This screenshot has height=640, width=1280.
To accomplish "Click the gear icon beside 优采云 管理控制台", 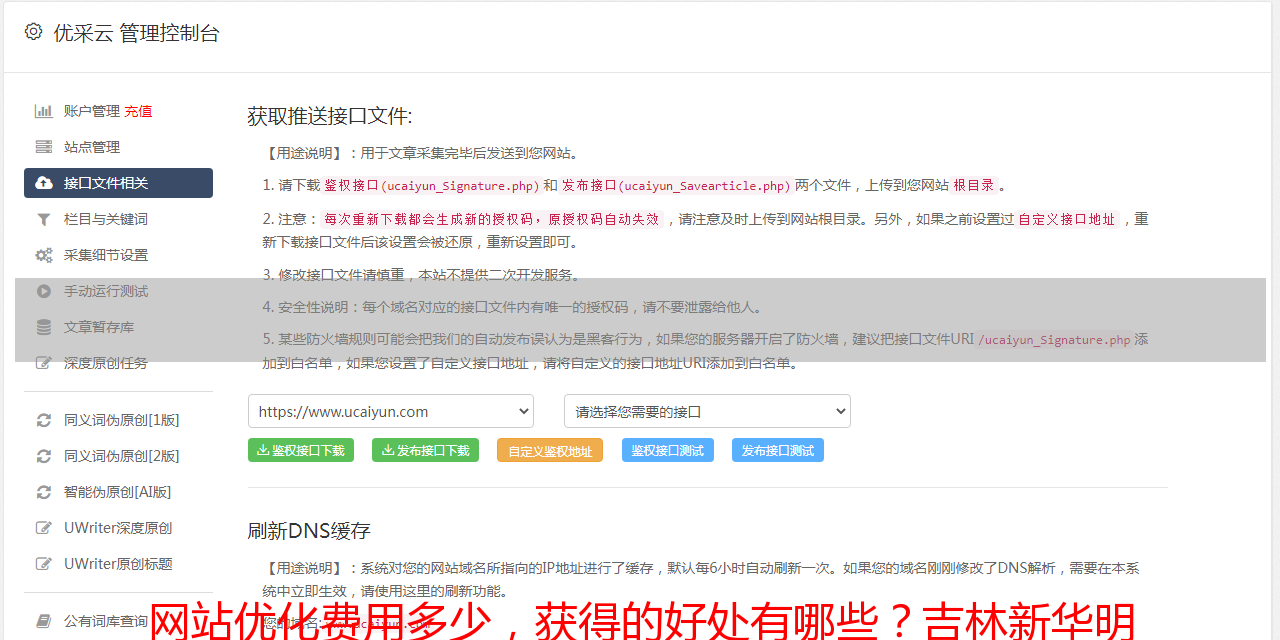I will click(33, 32).
